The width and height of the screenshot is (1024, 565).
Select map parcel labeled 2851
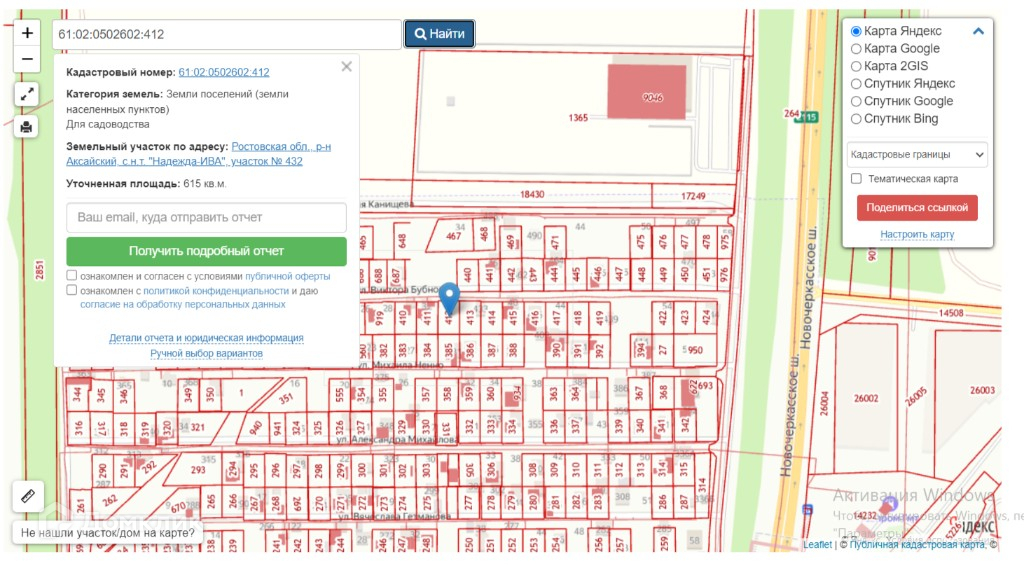click(x=39, y=270)
